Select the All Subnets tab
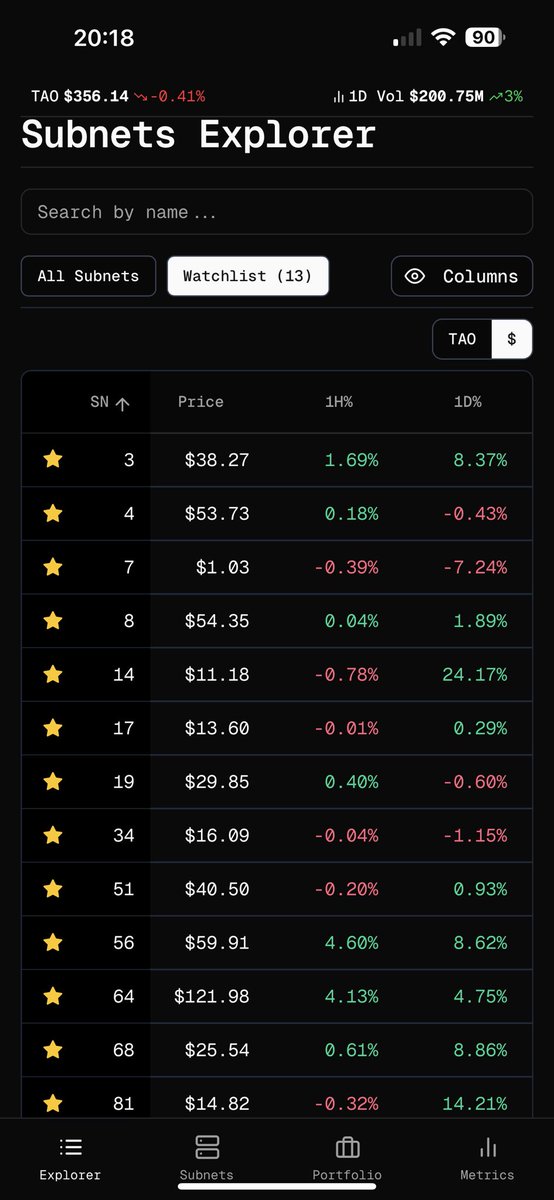This screenshot has height=1200, width=554. tap(88, 276)
